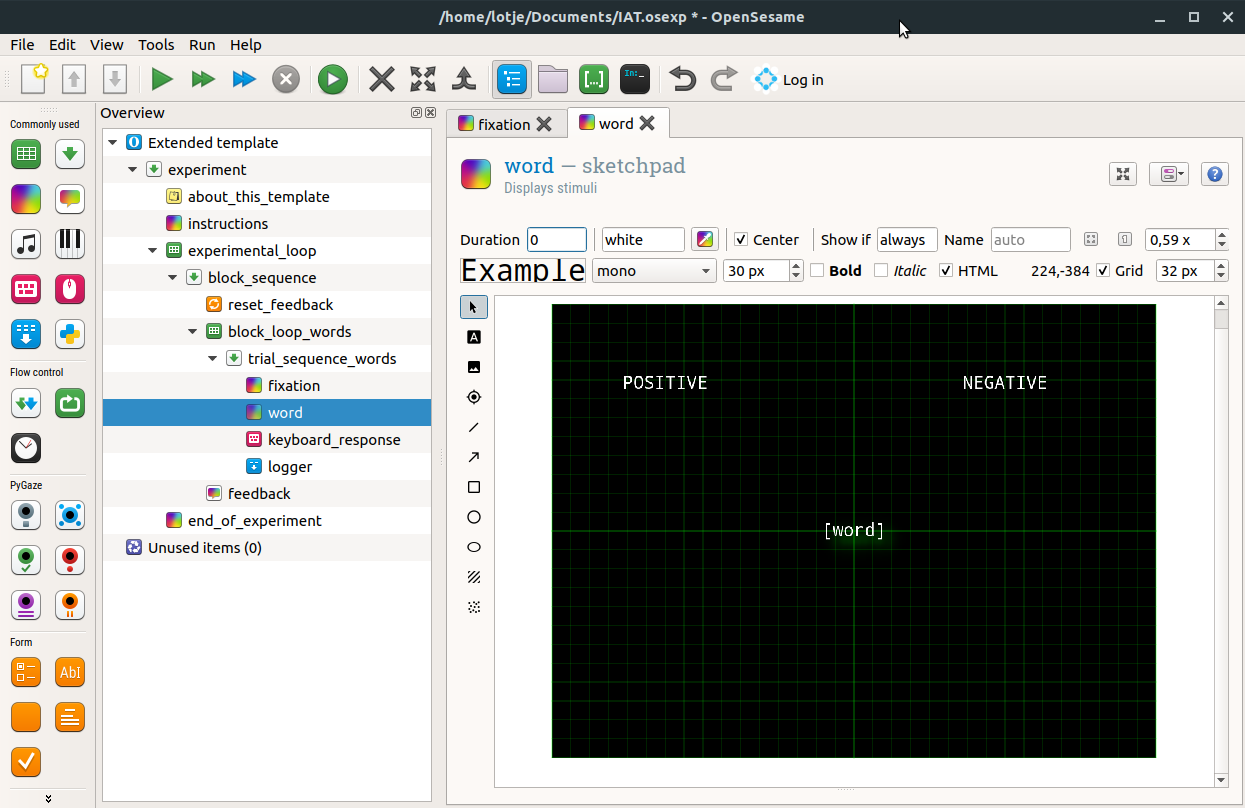
Task: Collapse the trial_sequence_words expander arrow
Action: tap(212, 359)
